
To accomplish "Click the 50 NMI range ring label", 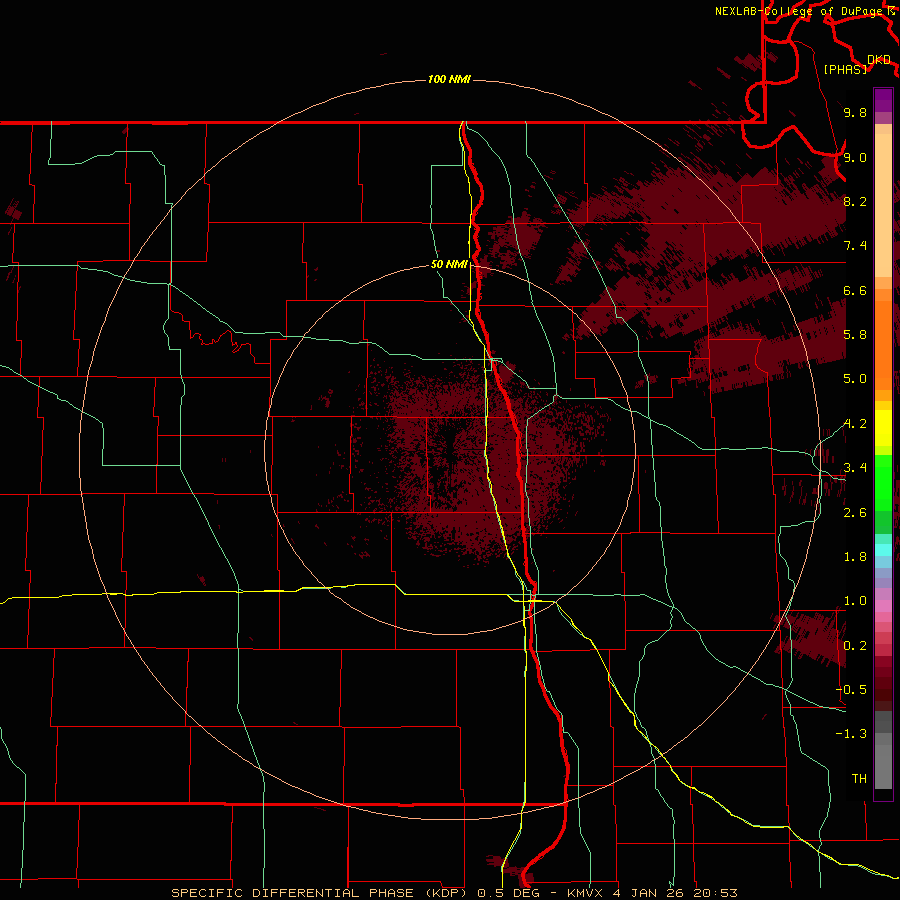I will click(x=449, y=264).
